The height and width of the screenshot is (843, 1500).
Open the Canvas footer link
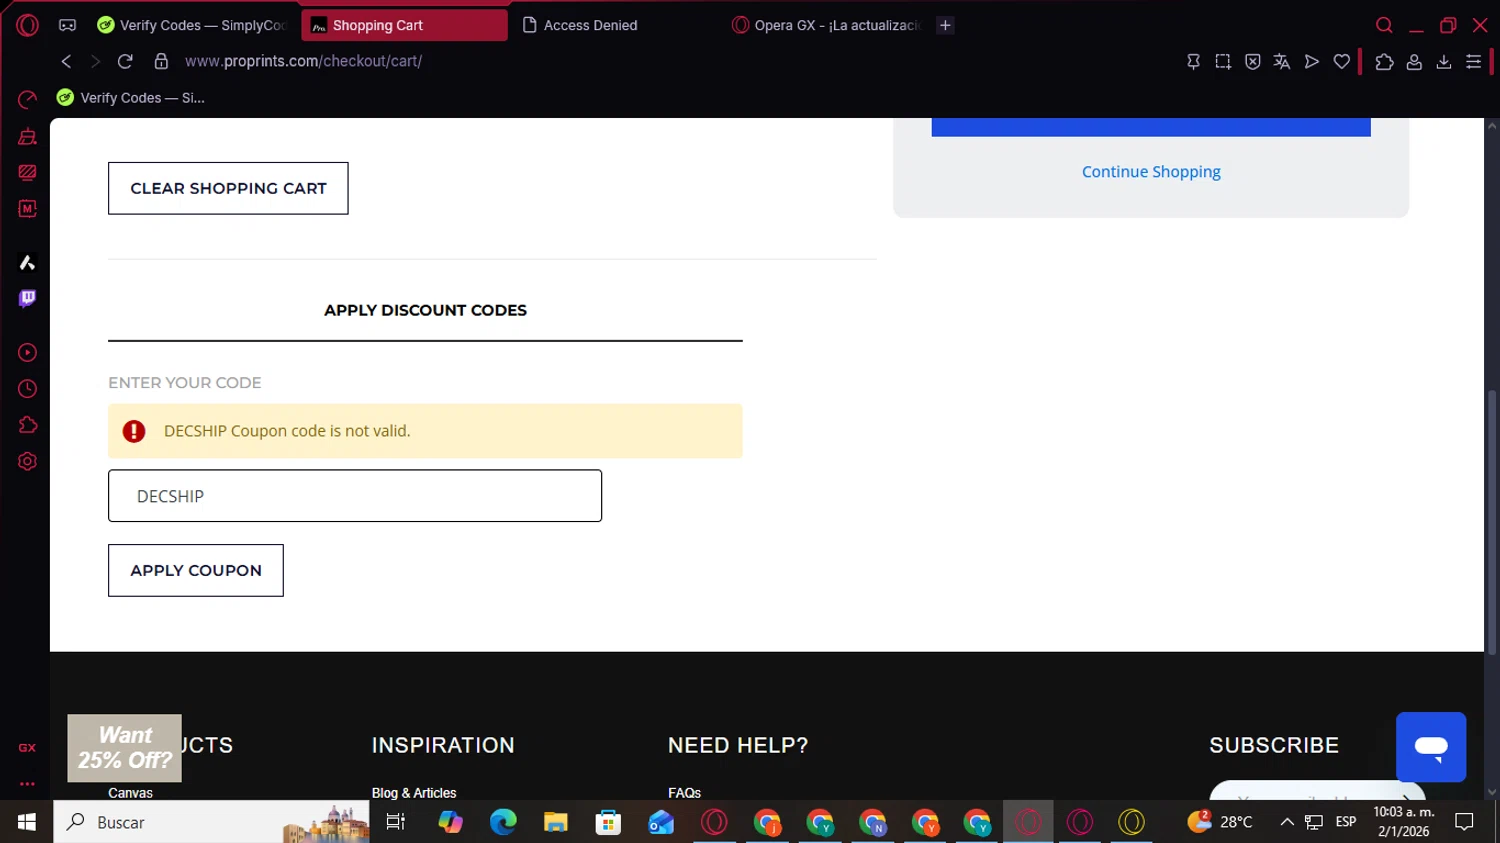point(130,793)
